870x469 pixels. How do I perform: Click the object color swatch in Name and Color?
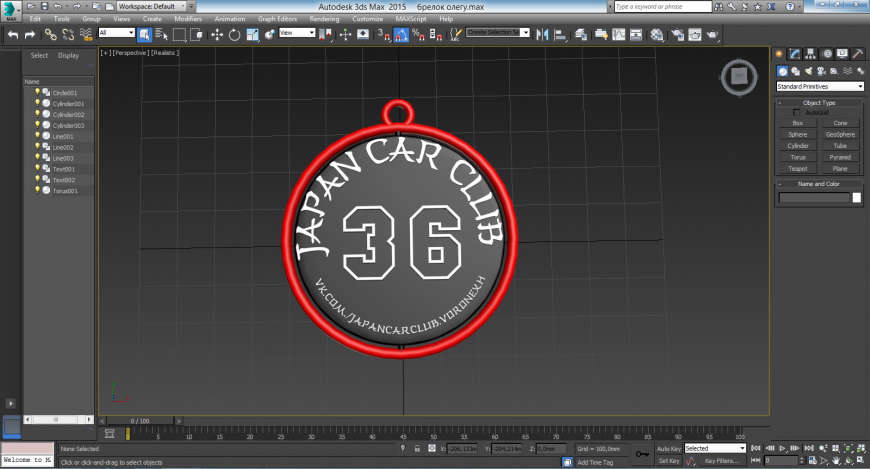tap(856, 198)
